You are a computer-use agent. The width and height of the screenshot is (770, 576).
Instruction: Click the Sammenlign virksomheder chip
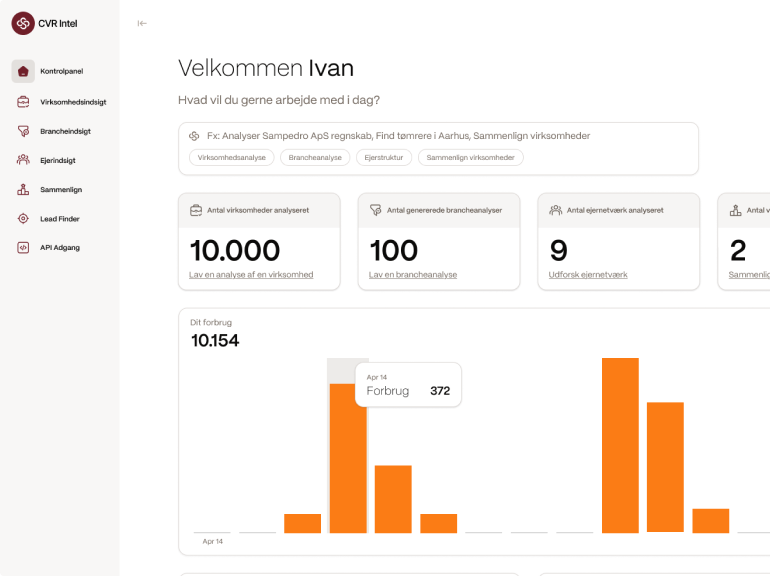tap(469, 158)
